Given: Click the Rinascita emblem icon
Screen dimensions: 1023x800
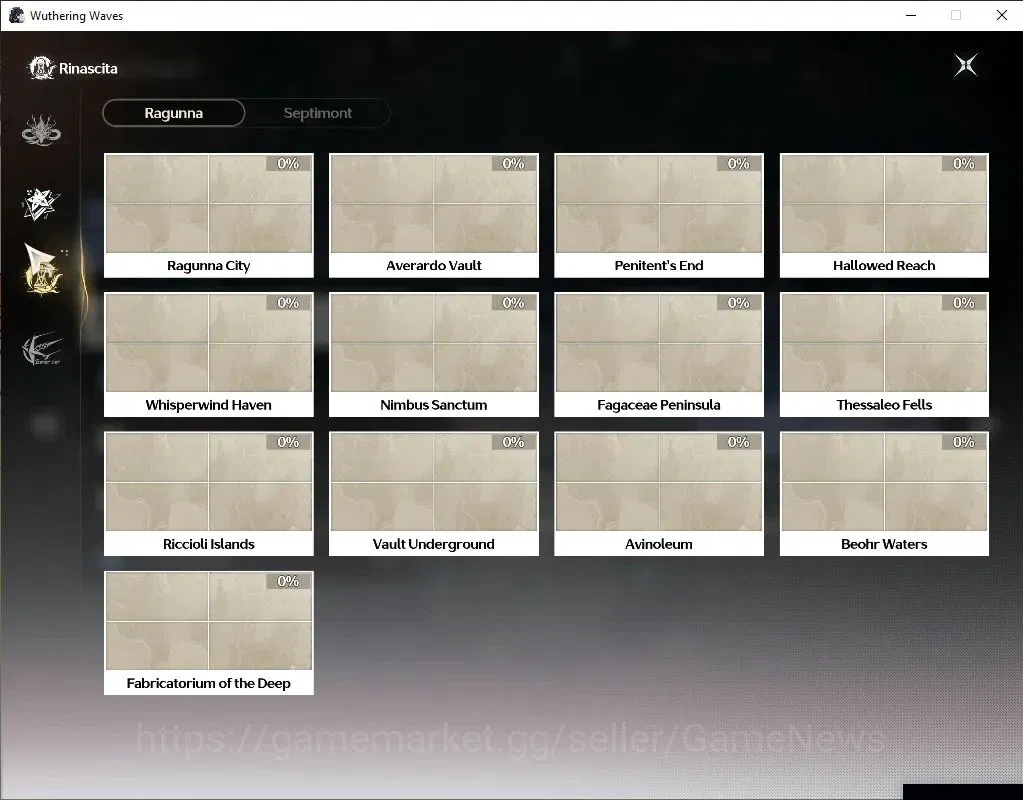Looking at the screenshot, I should (x=41, y=68).
